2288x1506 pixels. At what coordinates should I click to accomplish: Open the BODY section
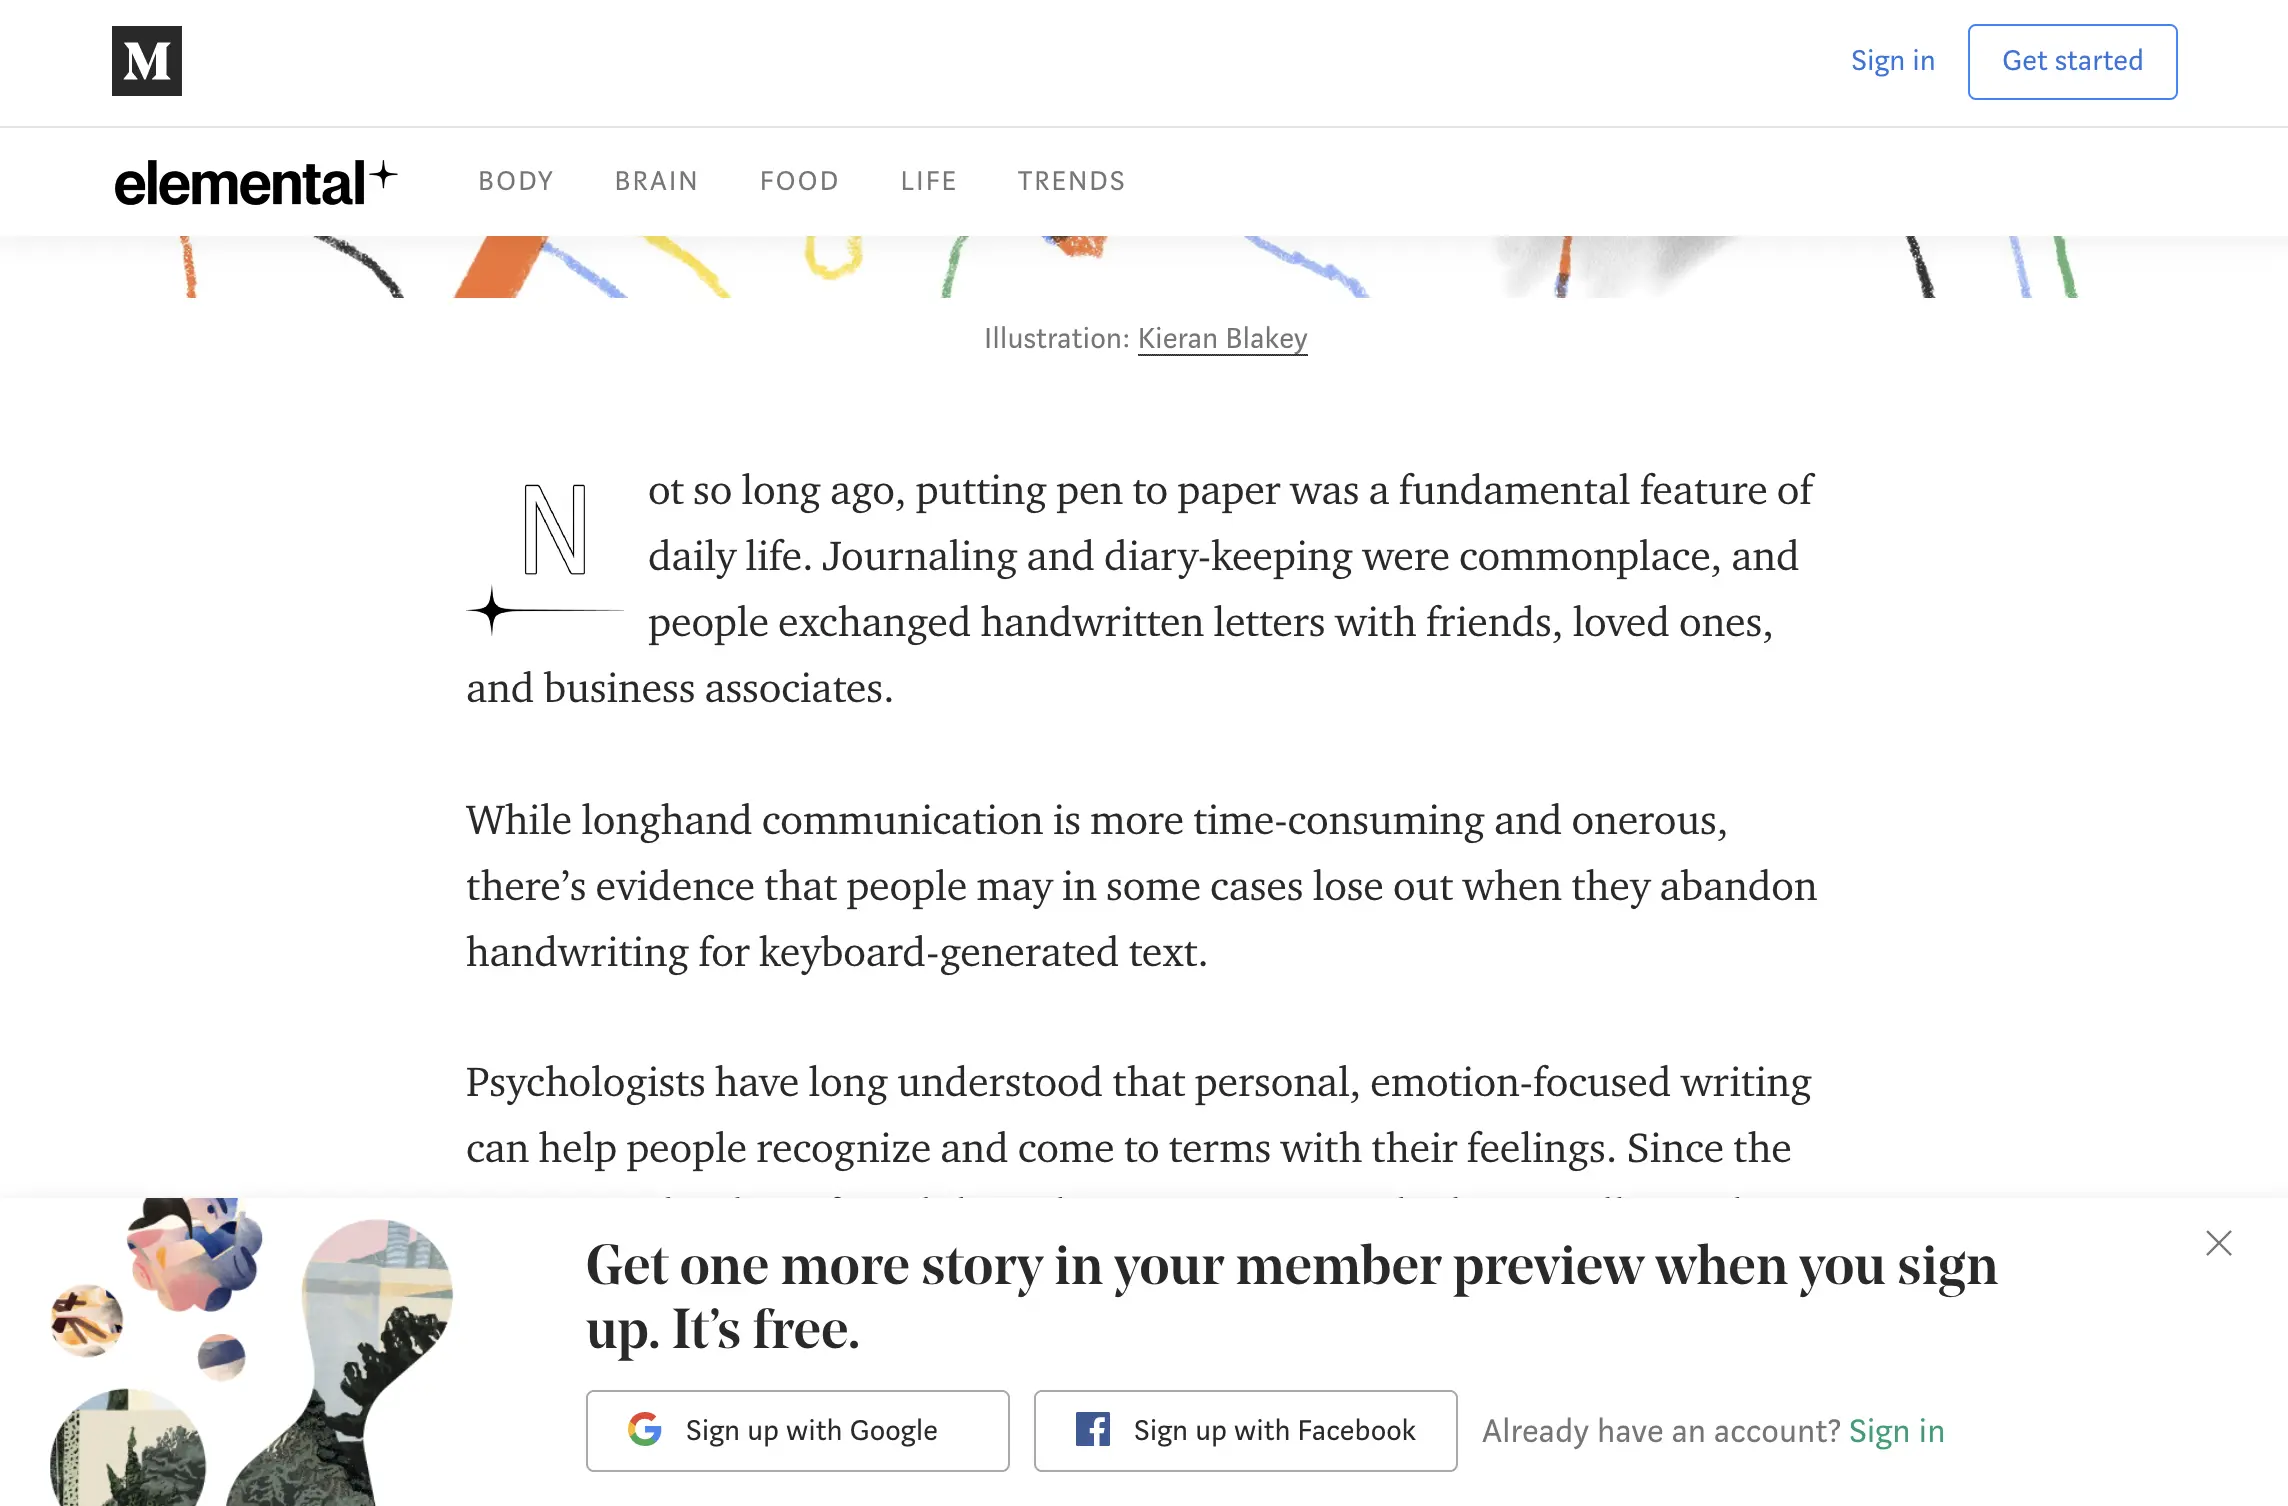point(516,181)
